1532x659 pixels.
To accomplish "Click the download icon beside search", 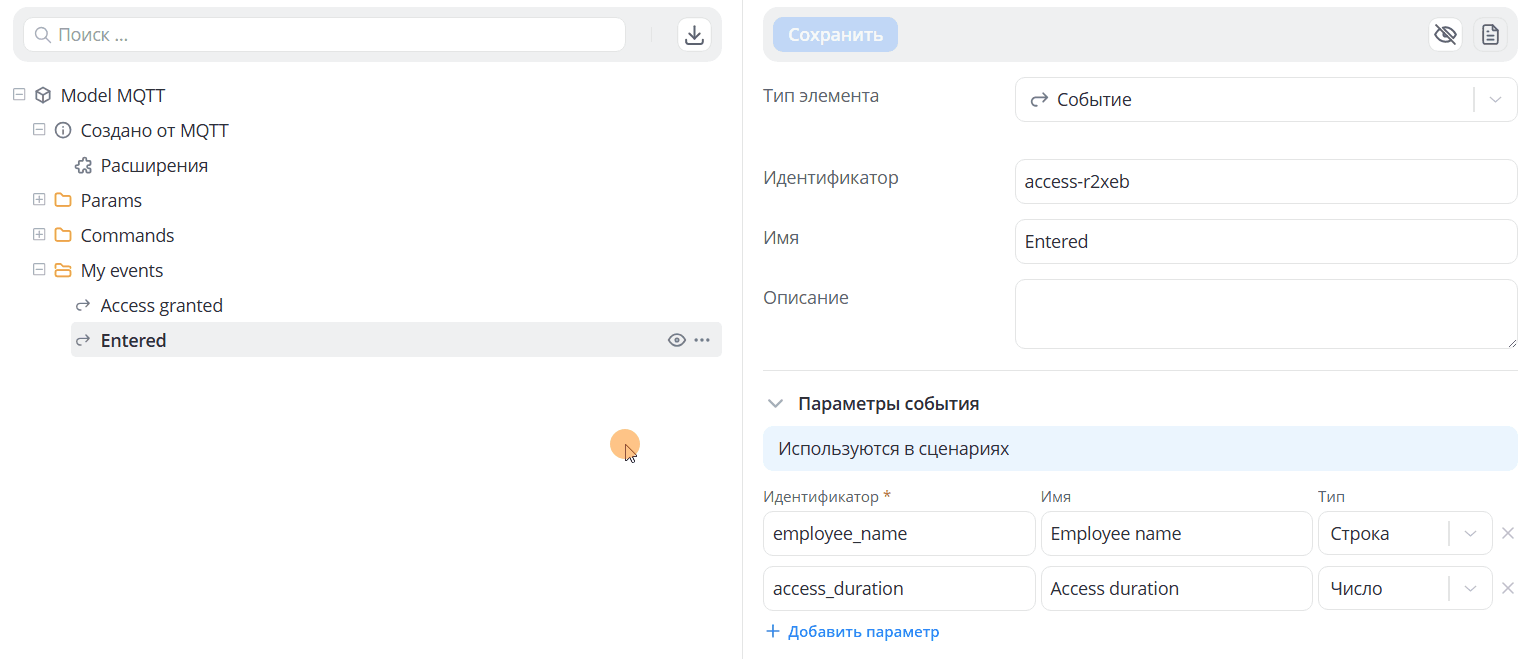I will click(x=694, y=35).
